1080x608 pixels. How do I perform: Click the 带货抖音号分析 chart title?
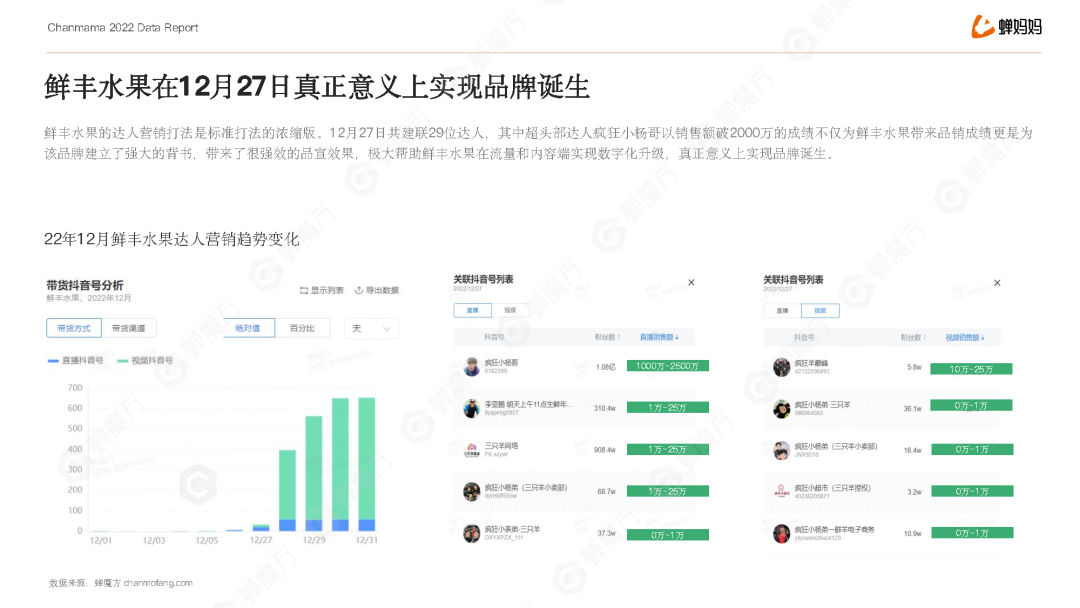[x=85, y=285]
